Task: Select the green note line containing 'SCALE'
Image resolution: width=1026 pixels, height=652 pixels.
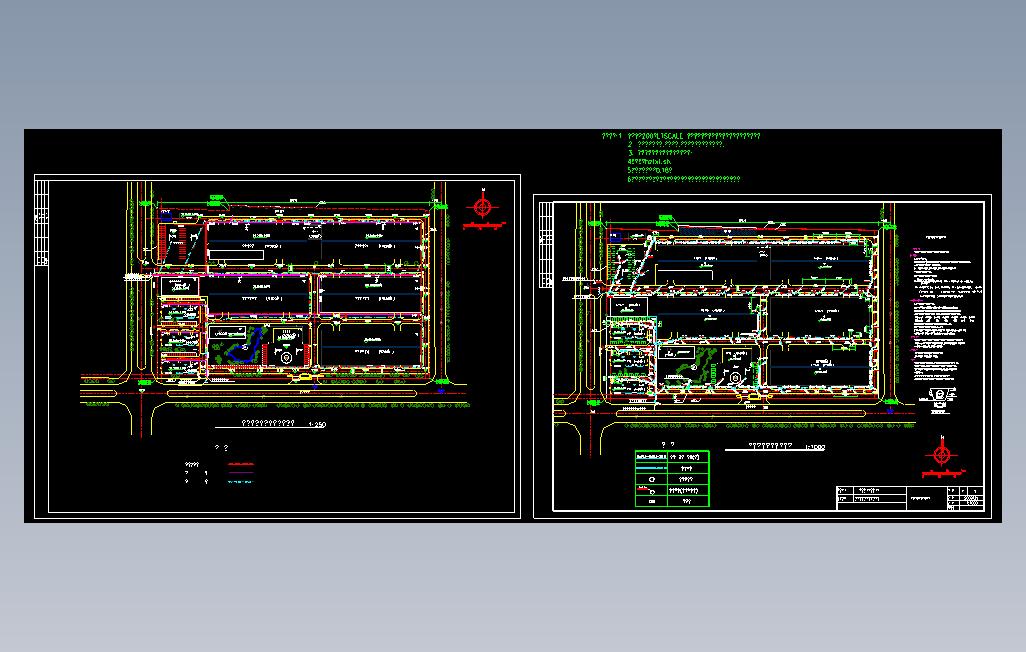Action: 694,136
